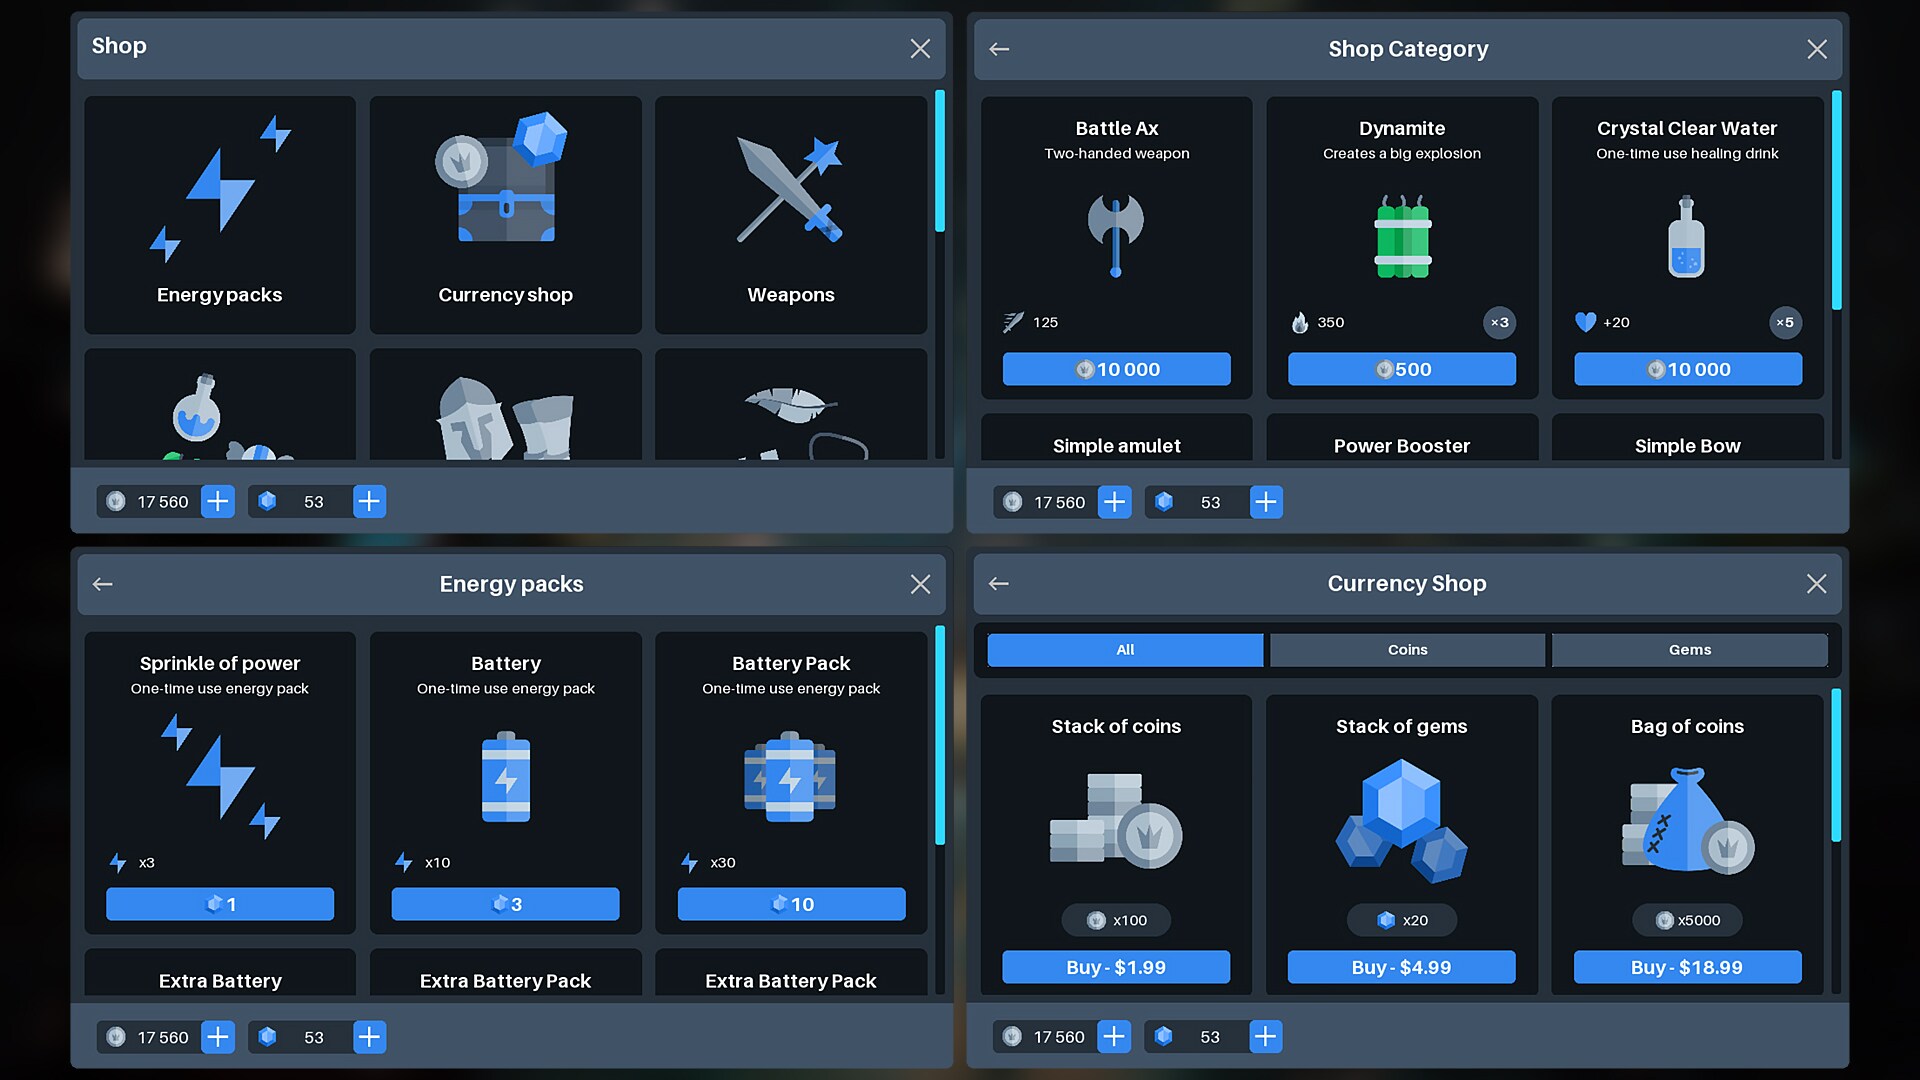Open the Energy packs category icon
Viewport: 1920px width, 1080px height.
coord(219,190)
